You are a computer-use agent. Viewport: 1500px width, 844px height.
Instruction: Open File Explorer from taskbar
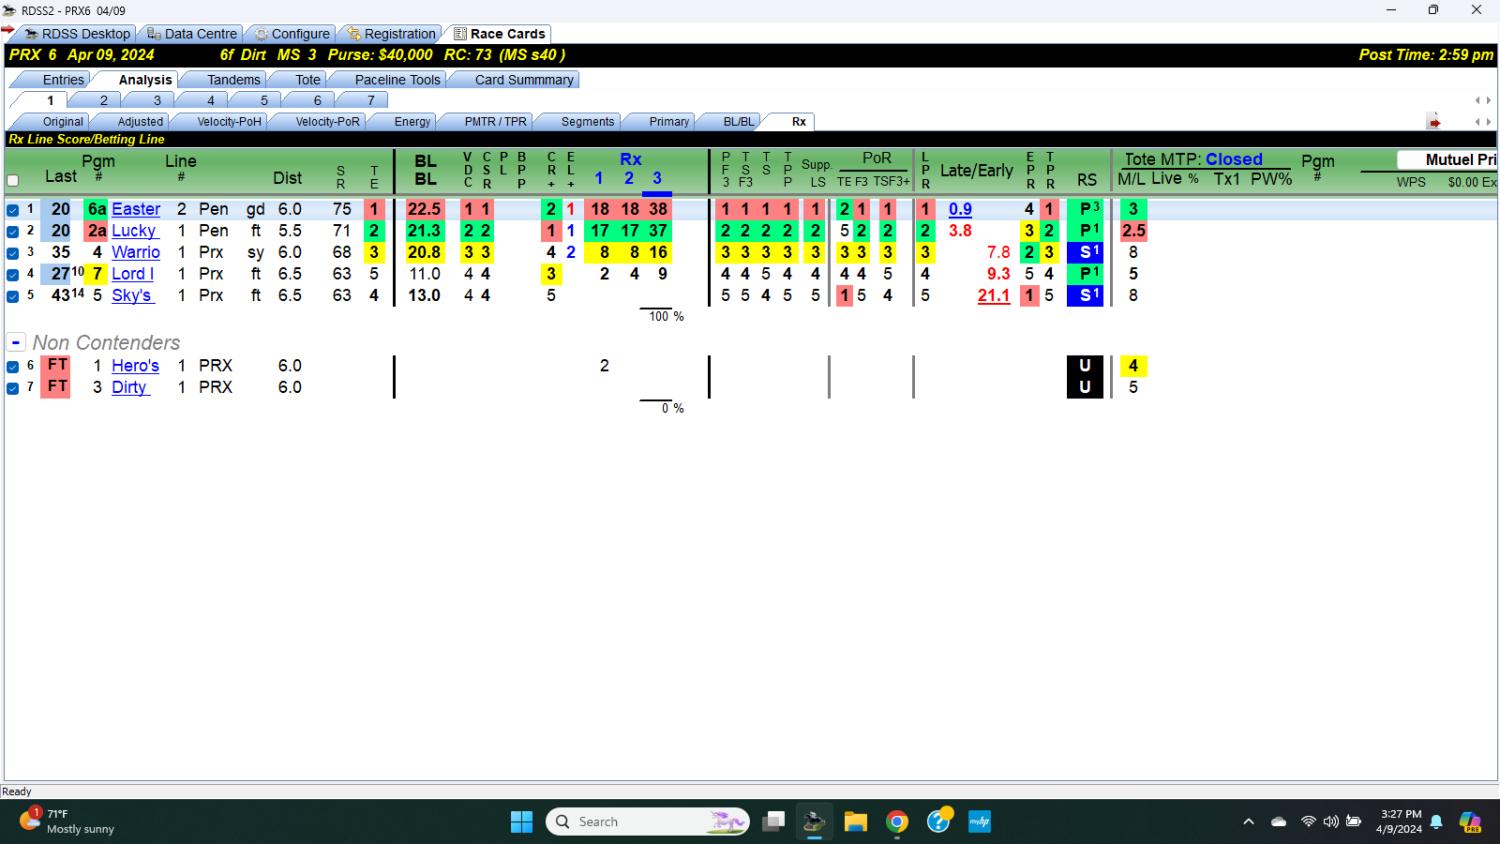[x=856, y=822]
